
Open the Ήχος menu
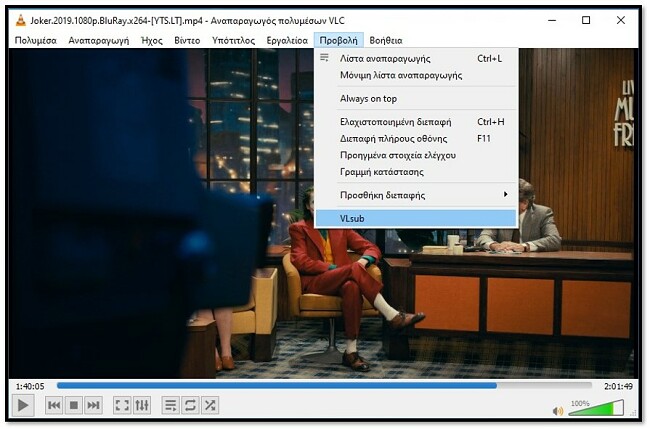click(152, 41)
